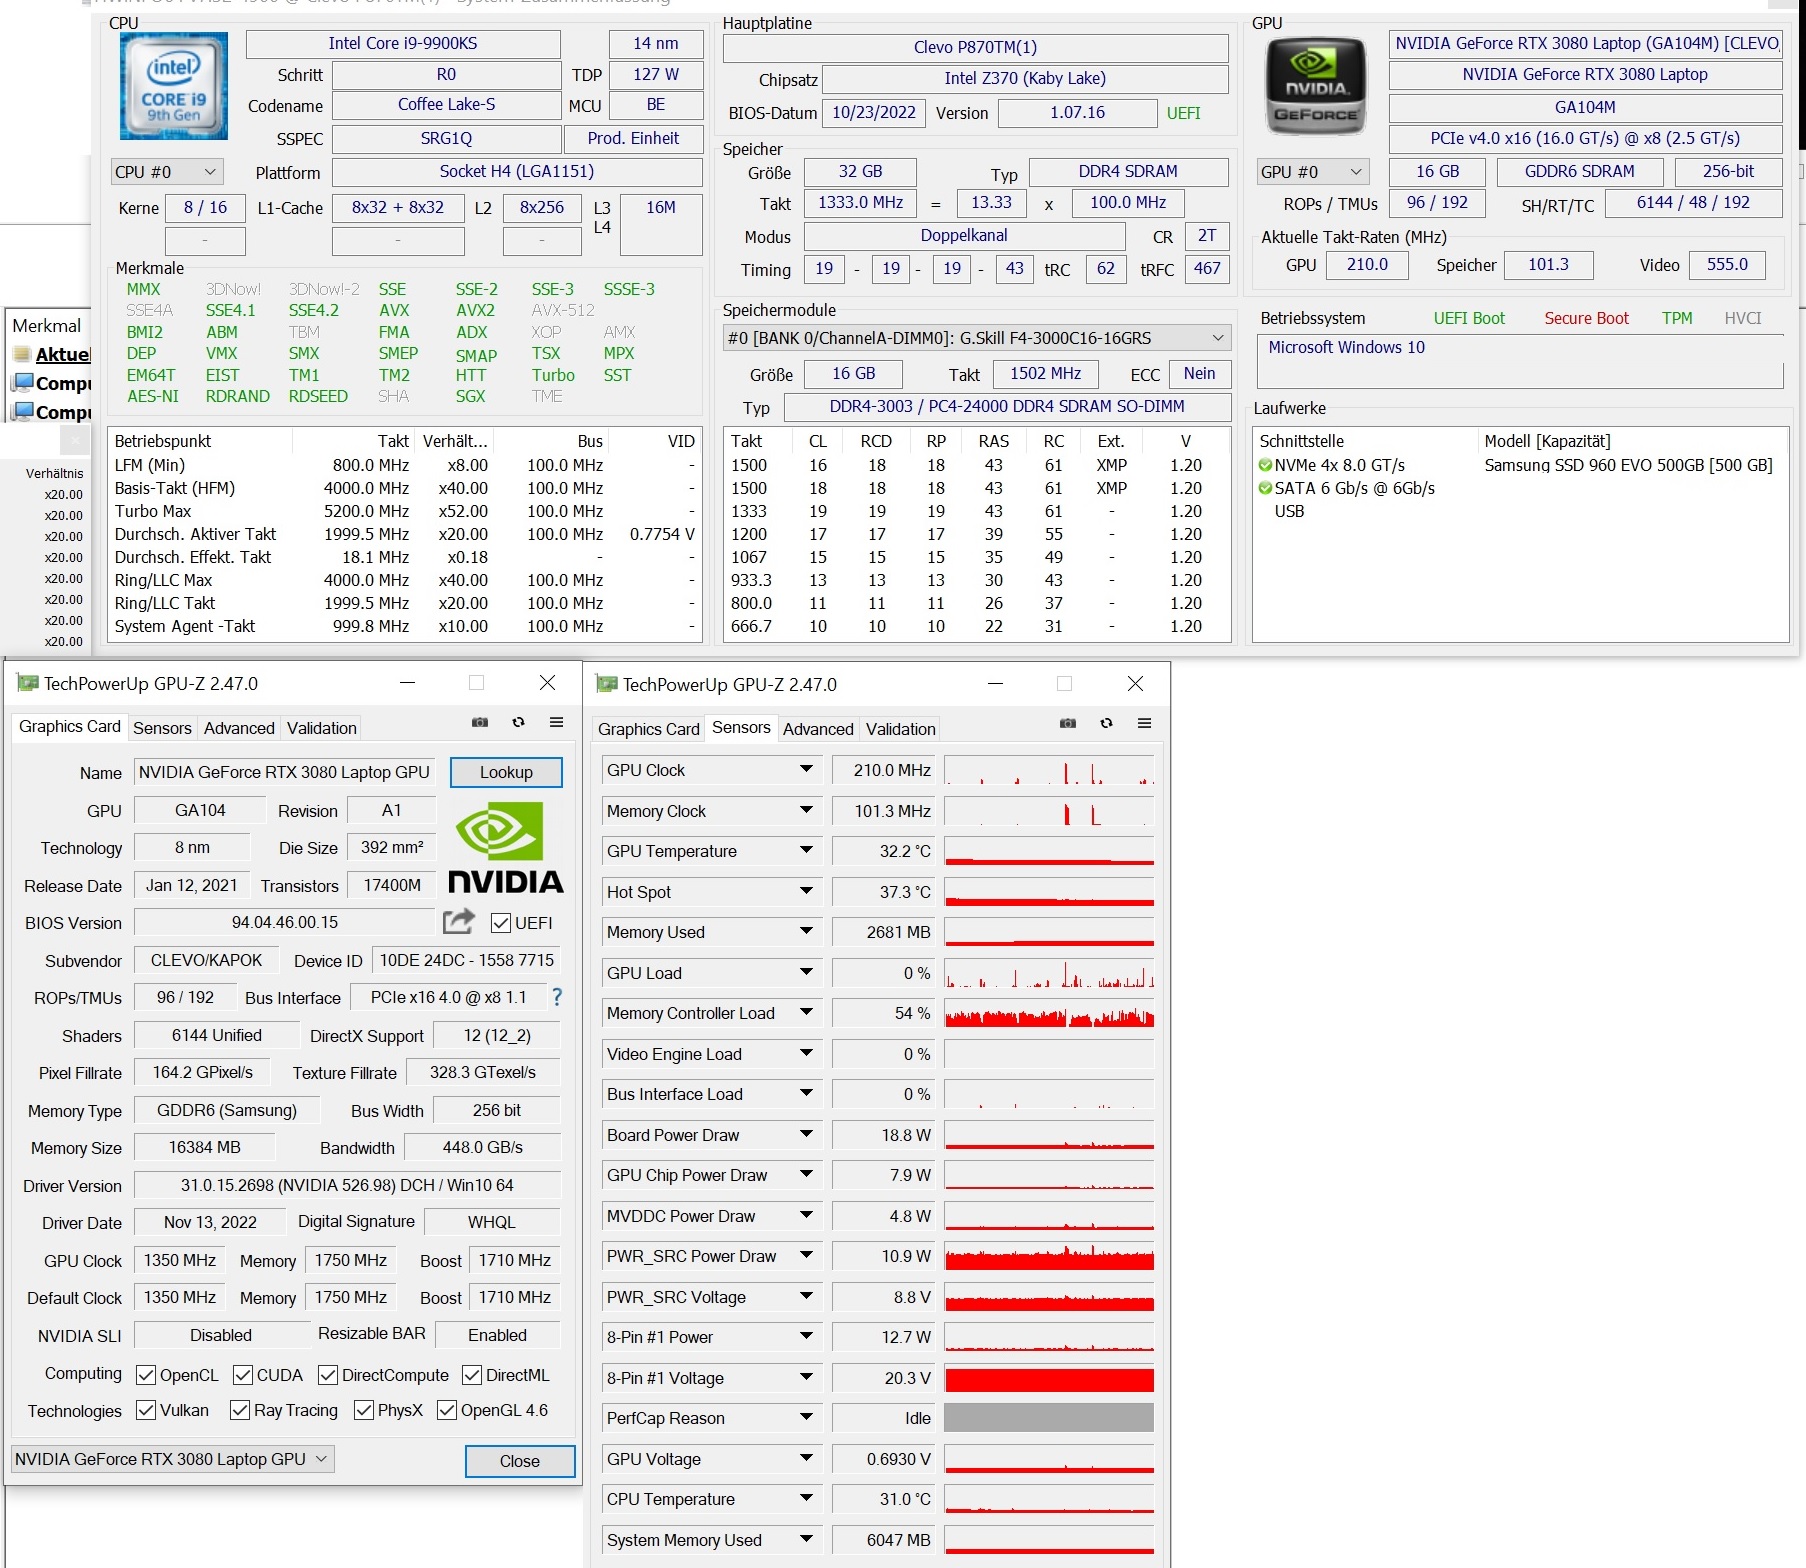Click the NVIDIA logo in GPU-Z

(x=505, y=849)
